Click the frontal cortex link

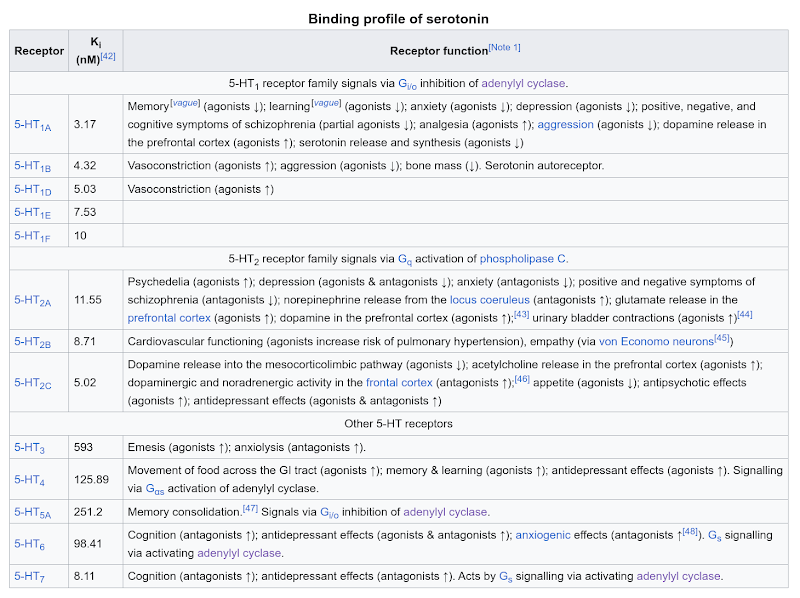coord(399,382)
